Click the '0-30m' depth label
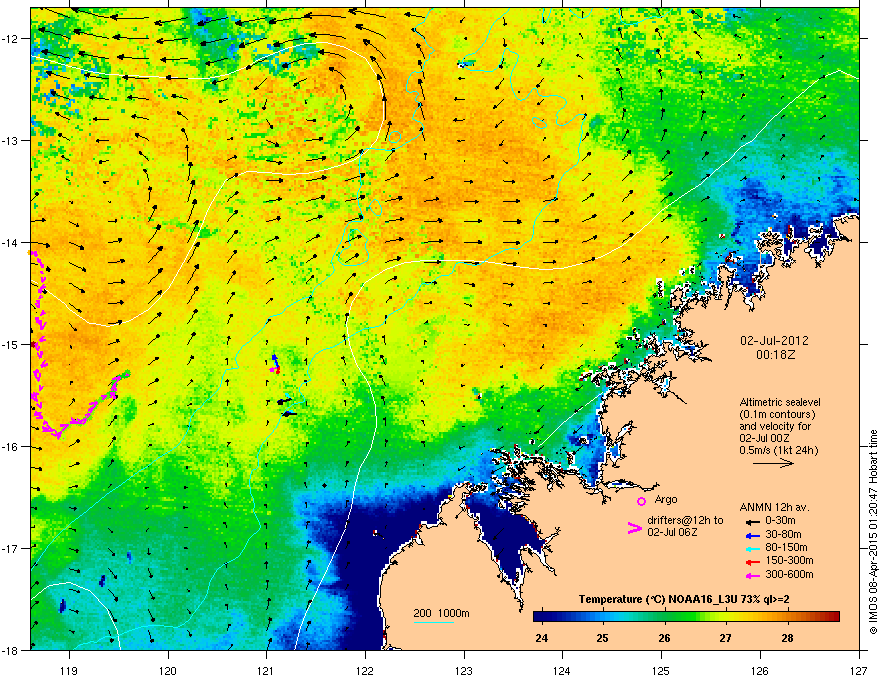The width and height of the screenshot is (880, 680). tap(780, 521)
